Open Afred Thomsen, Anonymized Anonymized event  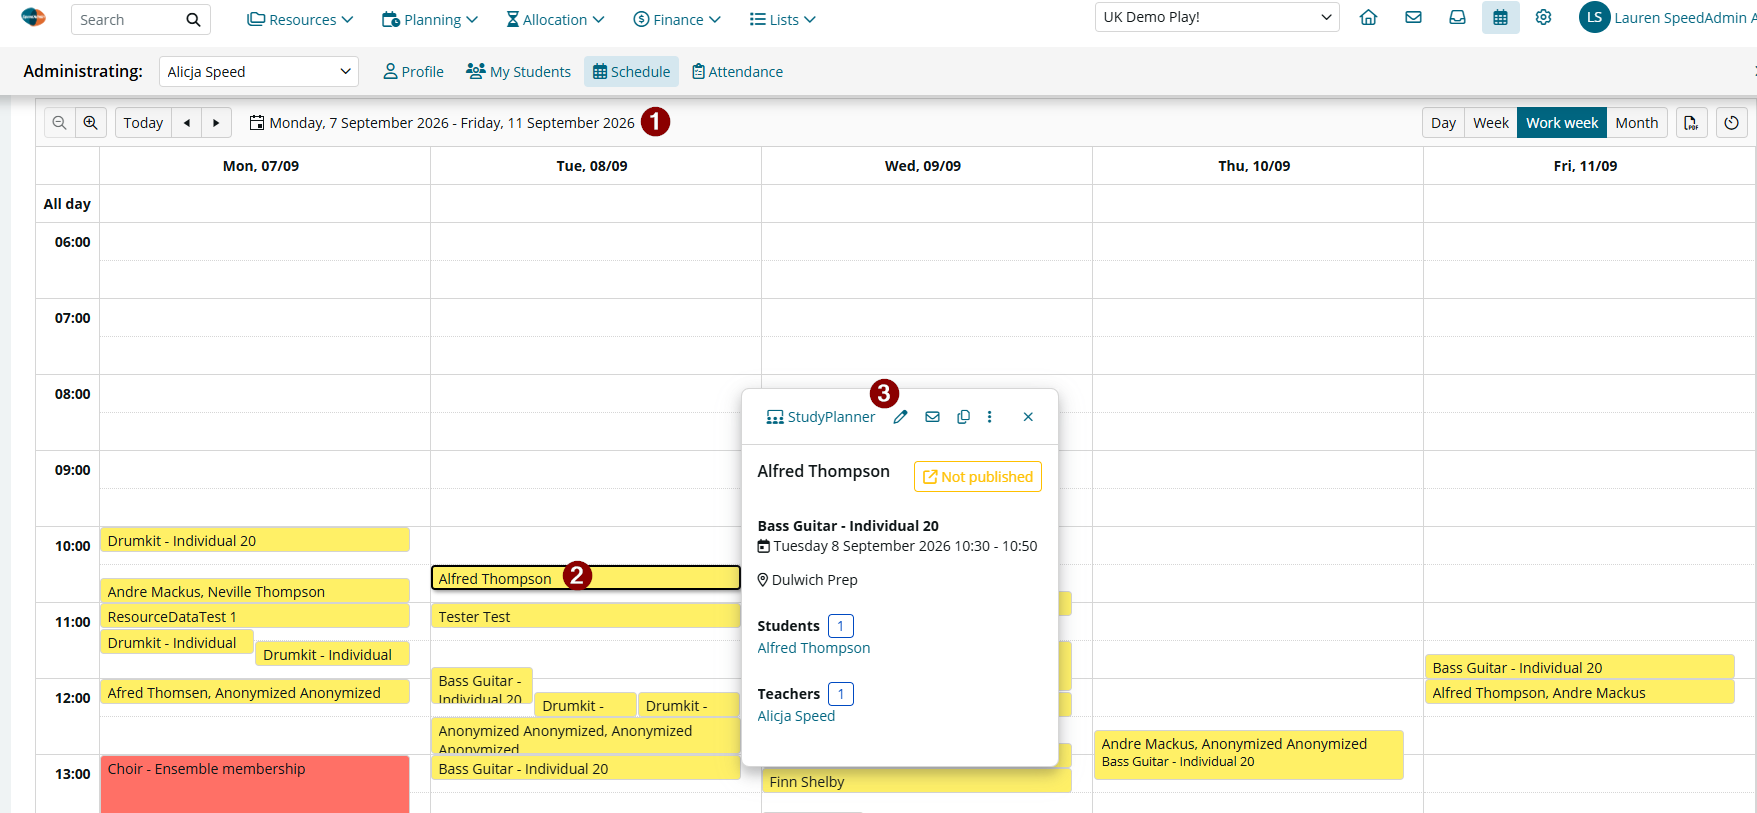click(255, 692)
